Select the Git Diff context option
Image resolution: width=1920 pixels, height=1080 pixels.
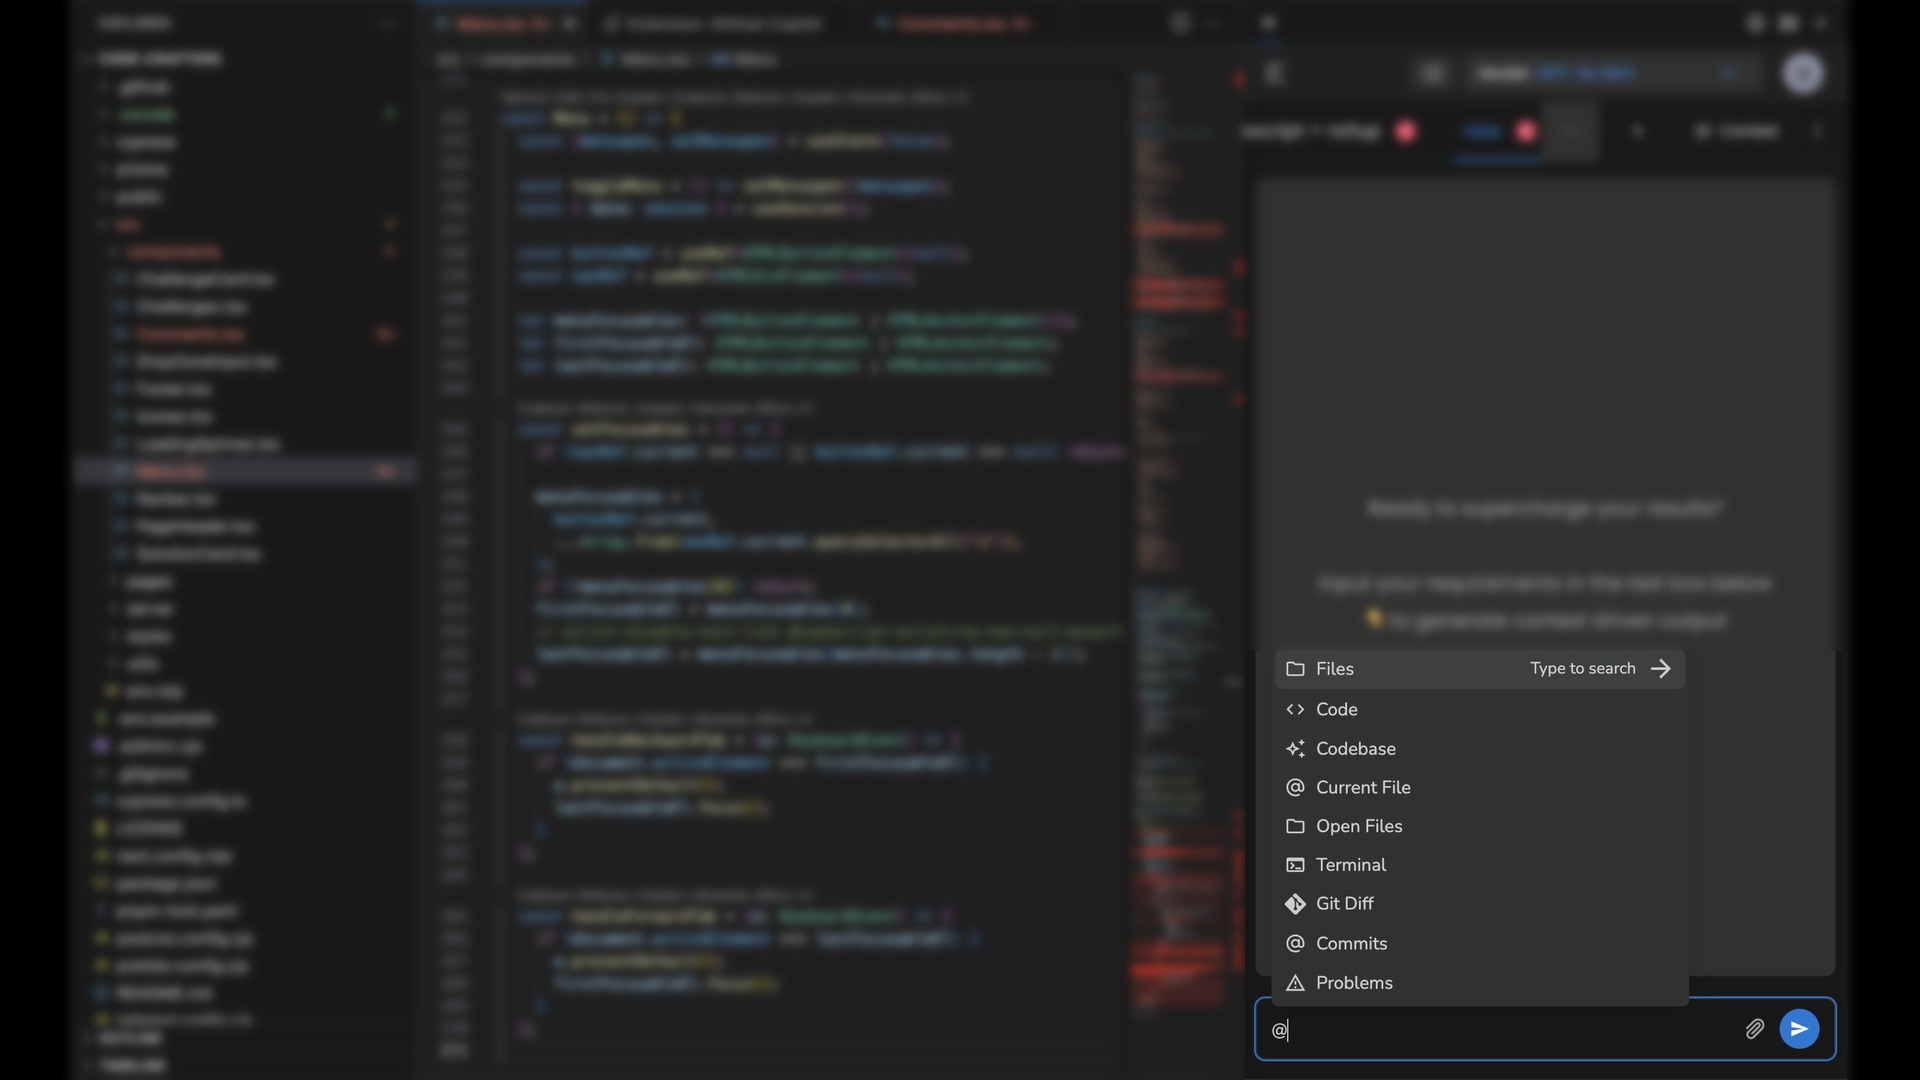point(1344,905)
